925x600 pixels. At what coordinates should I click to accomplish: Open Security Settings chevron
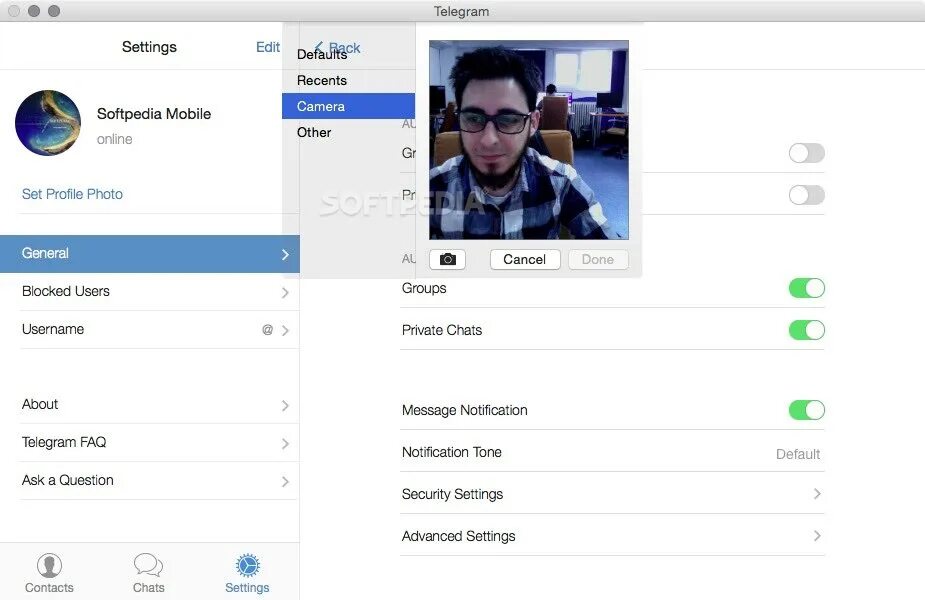[x=817, y=494]
